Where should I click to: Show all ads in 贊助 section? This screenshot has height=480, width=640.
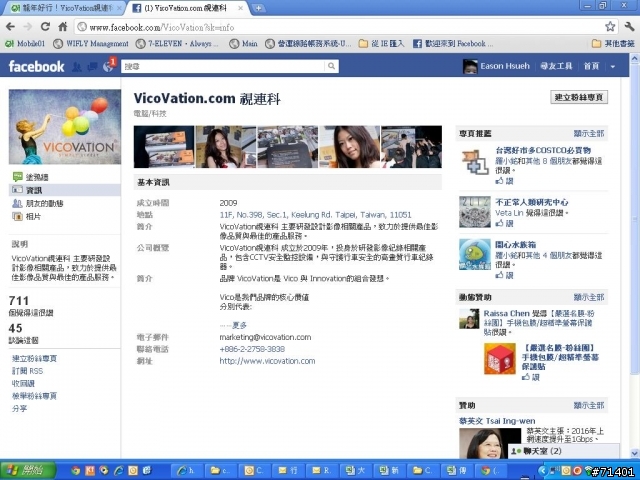click(588, 405)
